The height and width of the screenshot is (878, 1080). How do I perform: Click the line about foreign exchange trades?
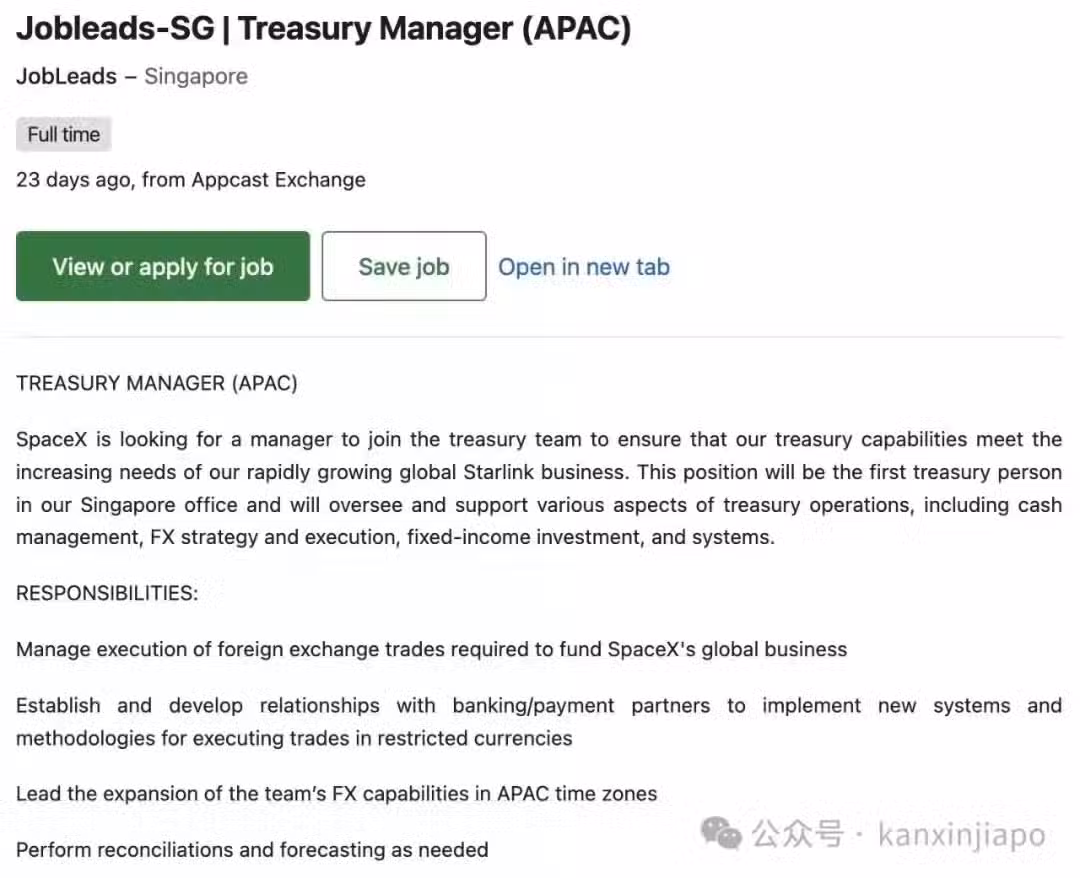(x=431, y=649)
